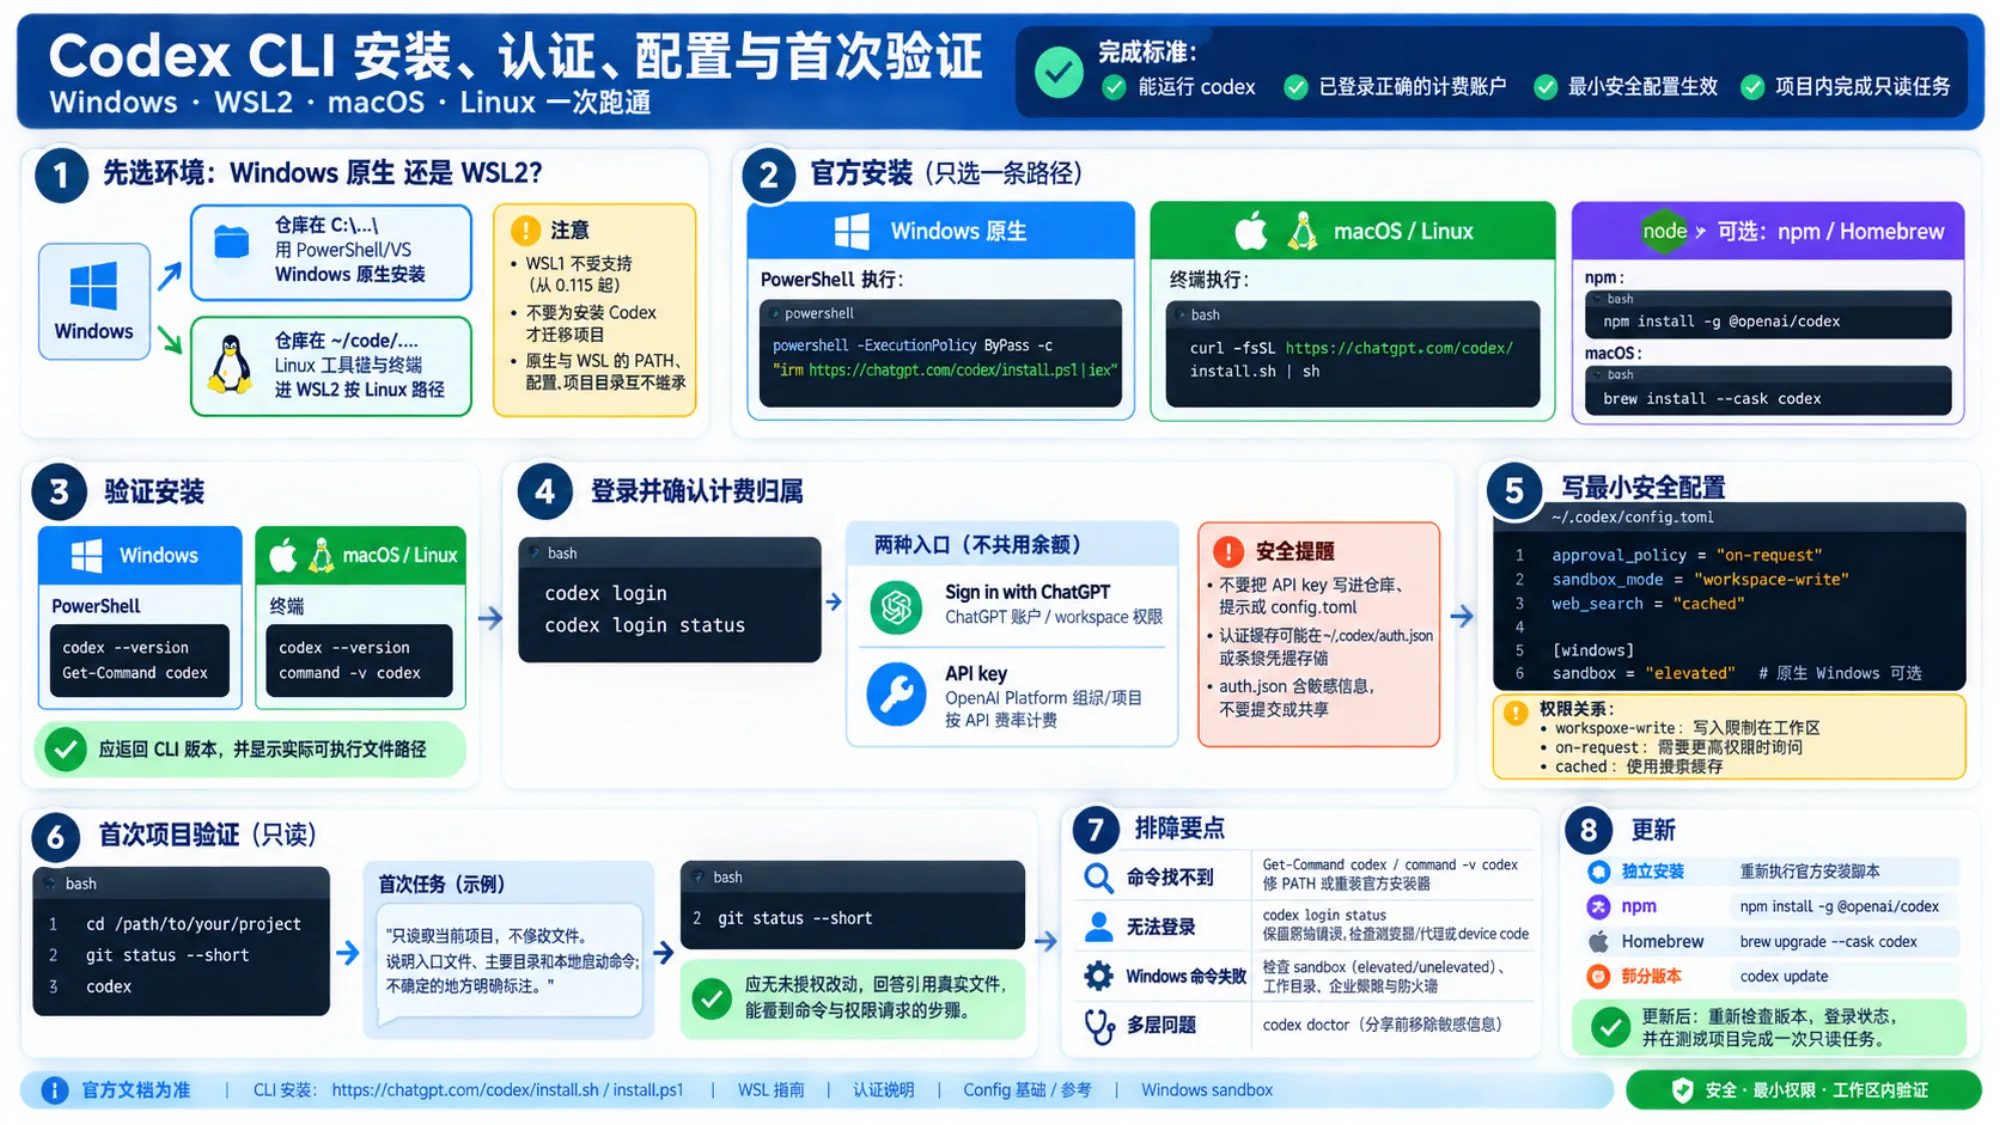Click the person icon beside 无法登录
This screenshot has width=2000, height=1125.
click(x=1099, y=927)
